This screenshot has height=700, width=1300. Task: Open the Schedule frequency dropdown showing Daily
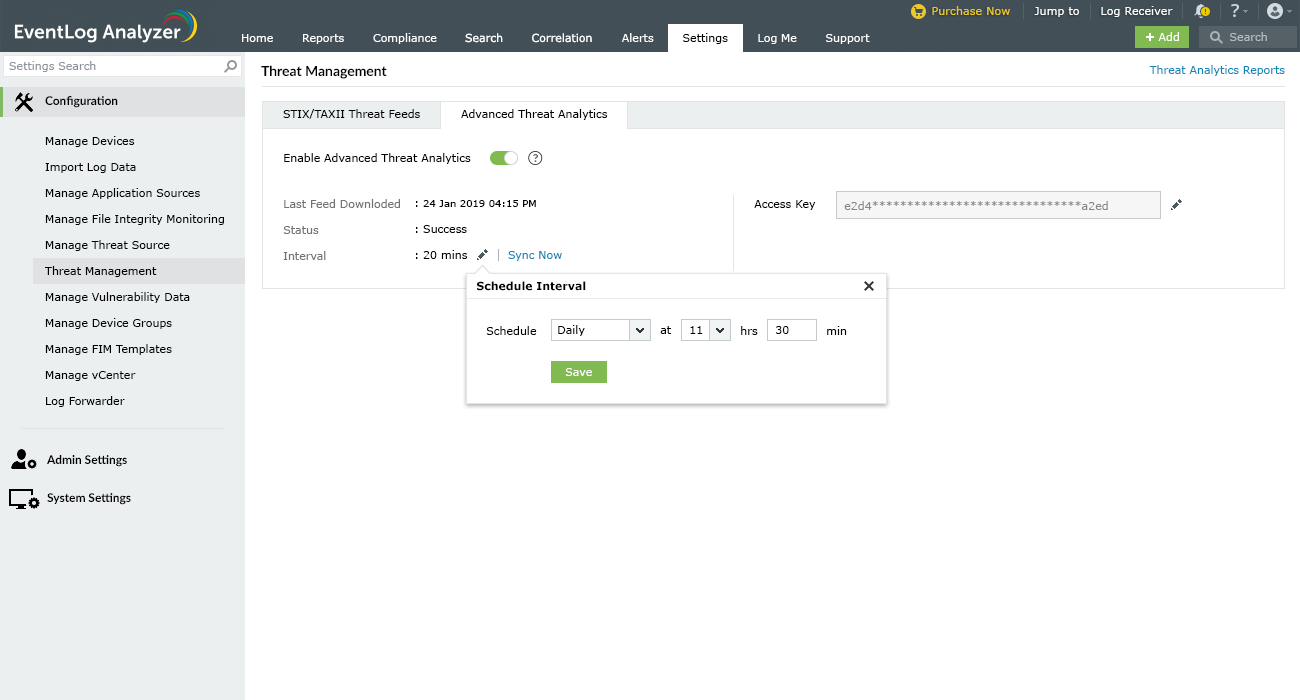pos(600,330)
